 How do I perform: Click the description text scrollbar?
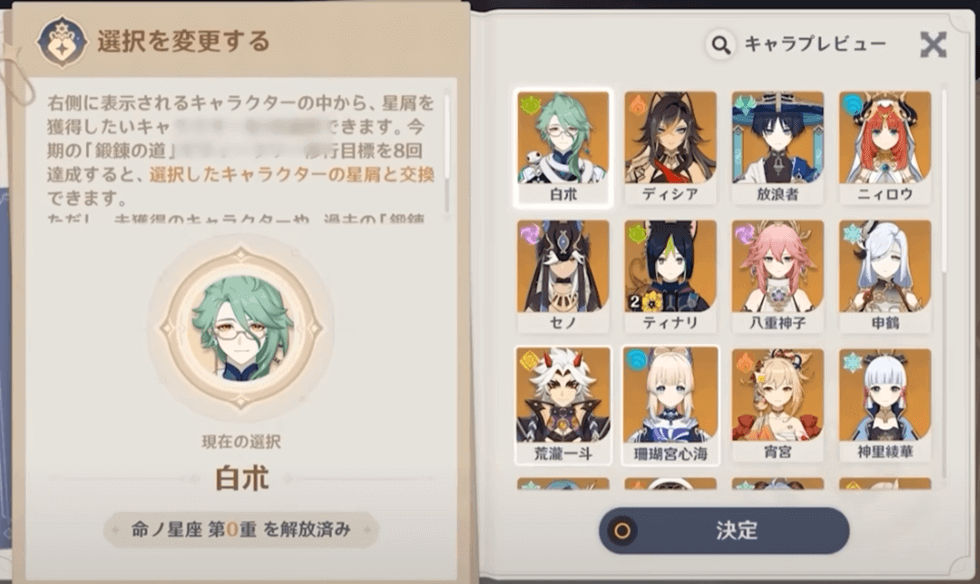447,153
